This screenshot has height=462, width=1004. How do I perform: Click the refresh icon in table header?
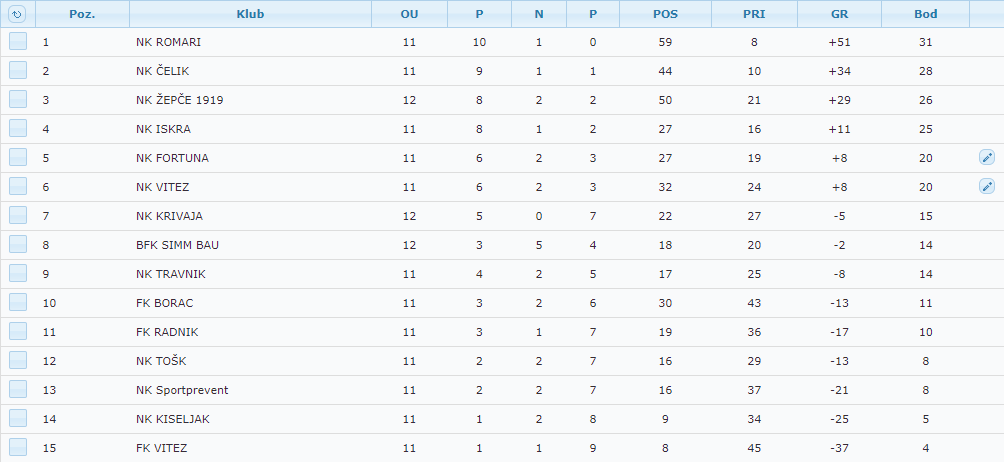point(17,14)
